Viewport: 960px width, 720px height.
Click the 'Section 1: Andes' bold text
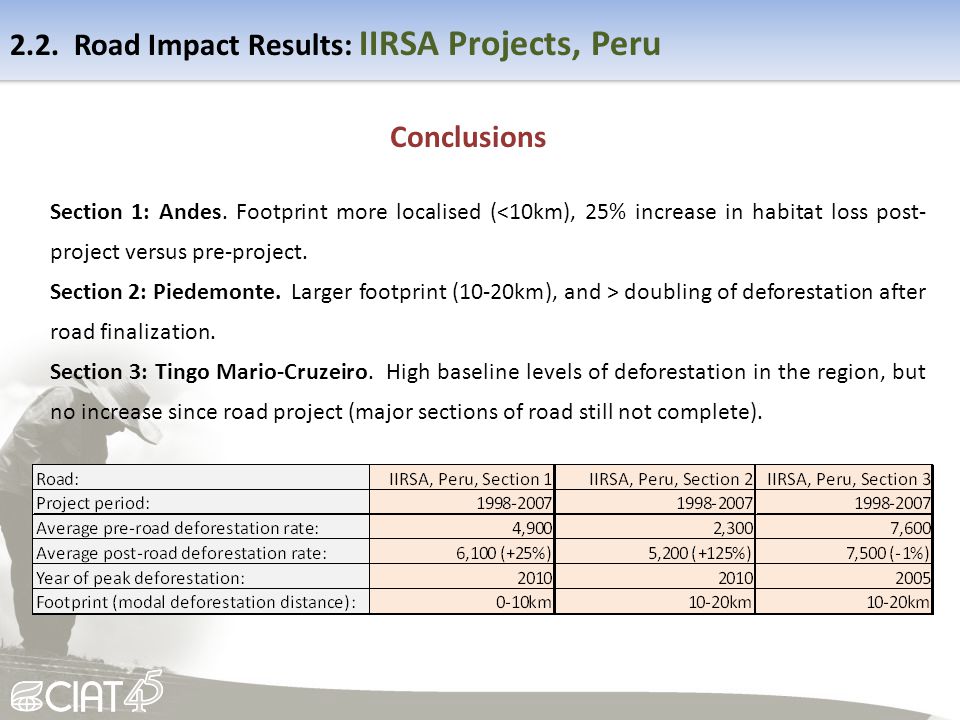[135, 212]
